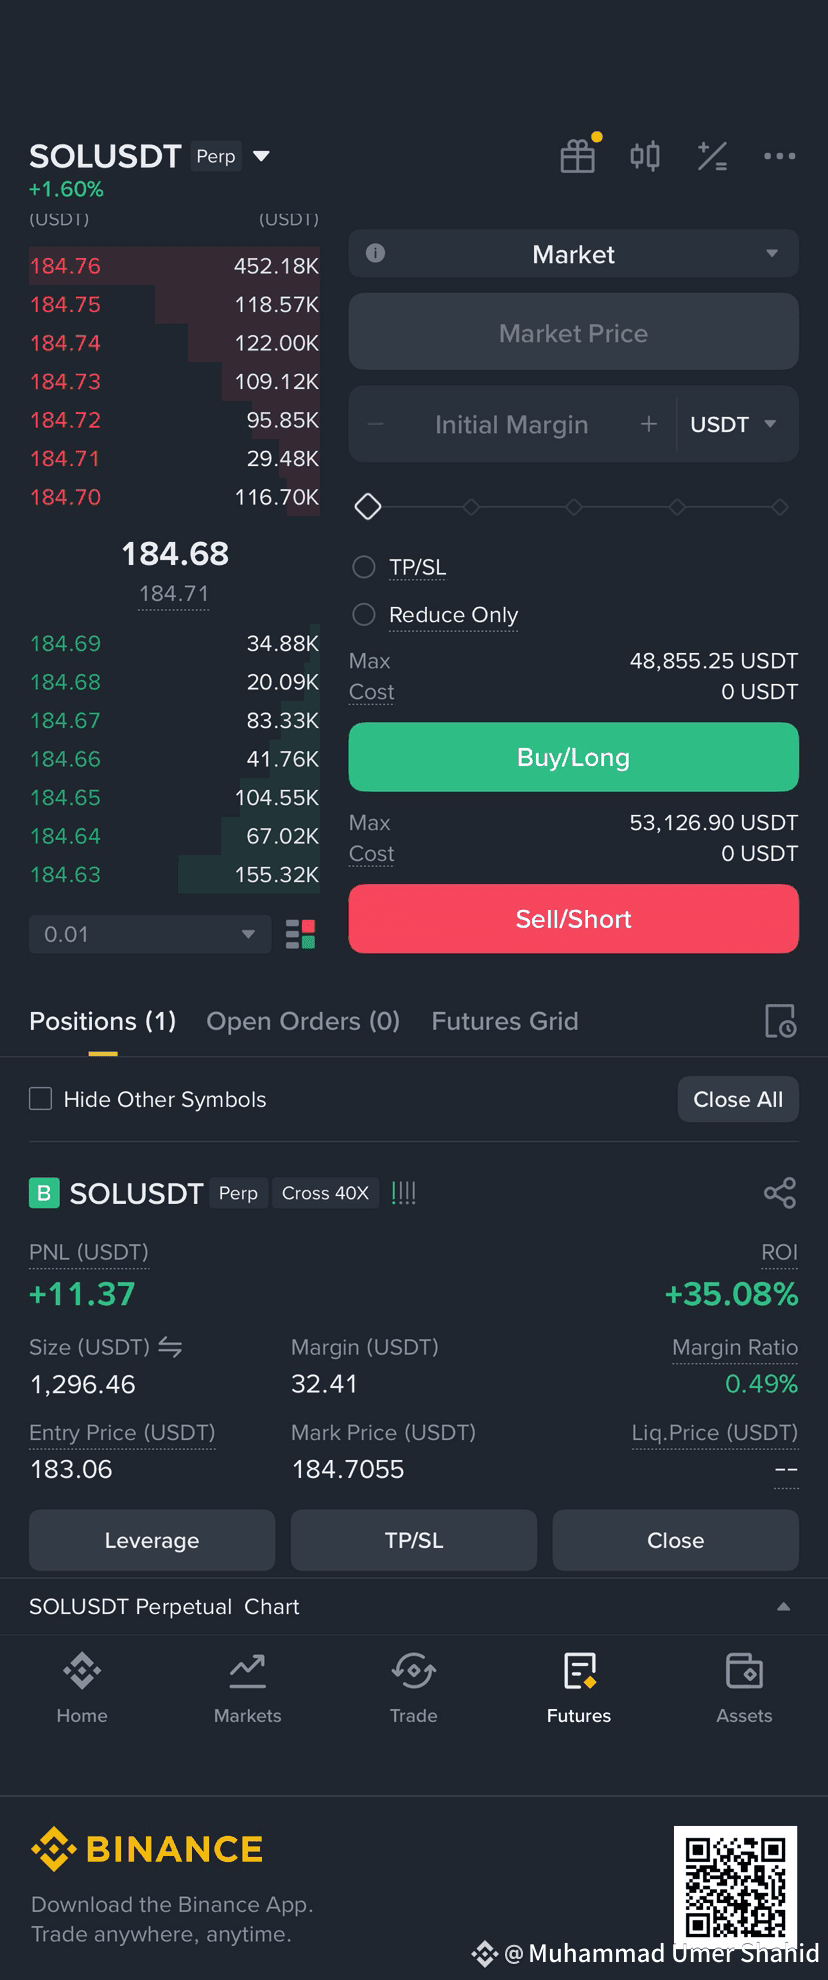Screen dimensions: 828x1980
Task: Tap the Buy/Long button
Action: (574, 757)
